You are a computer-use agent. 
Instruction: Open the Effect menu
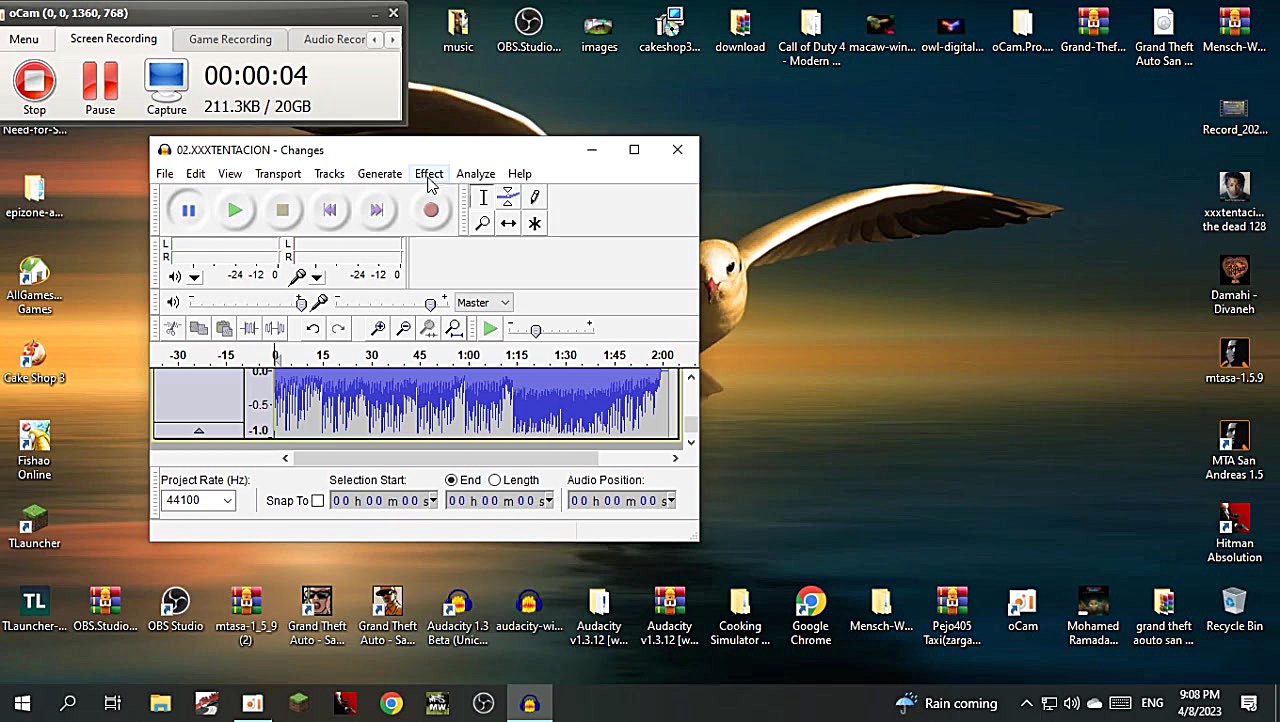click(x=429, y=174)
